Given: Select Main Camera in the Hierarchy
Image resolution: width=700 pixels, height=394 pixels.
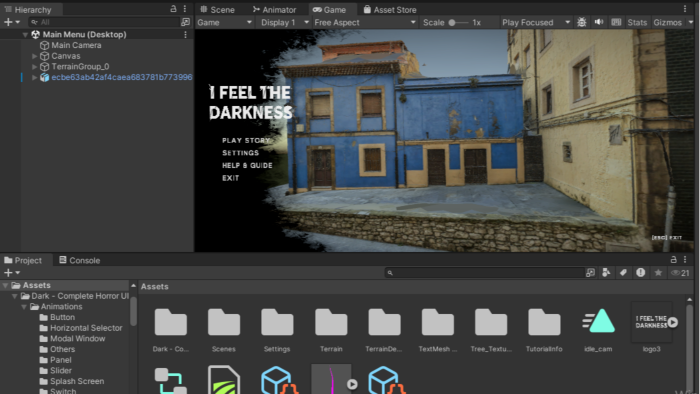Looking at the screenshot, I should point(76,45).
